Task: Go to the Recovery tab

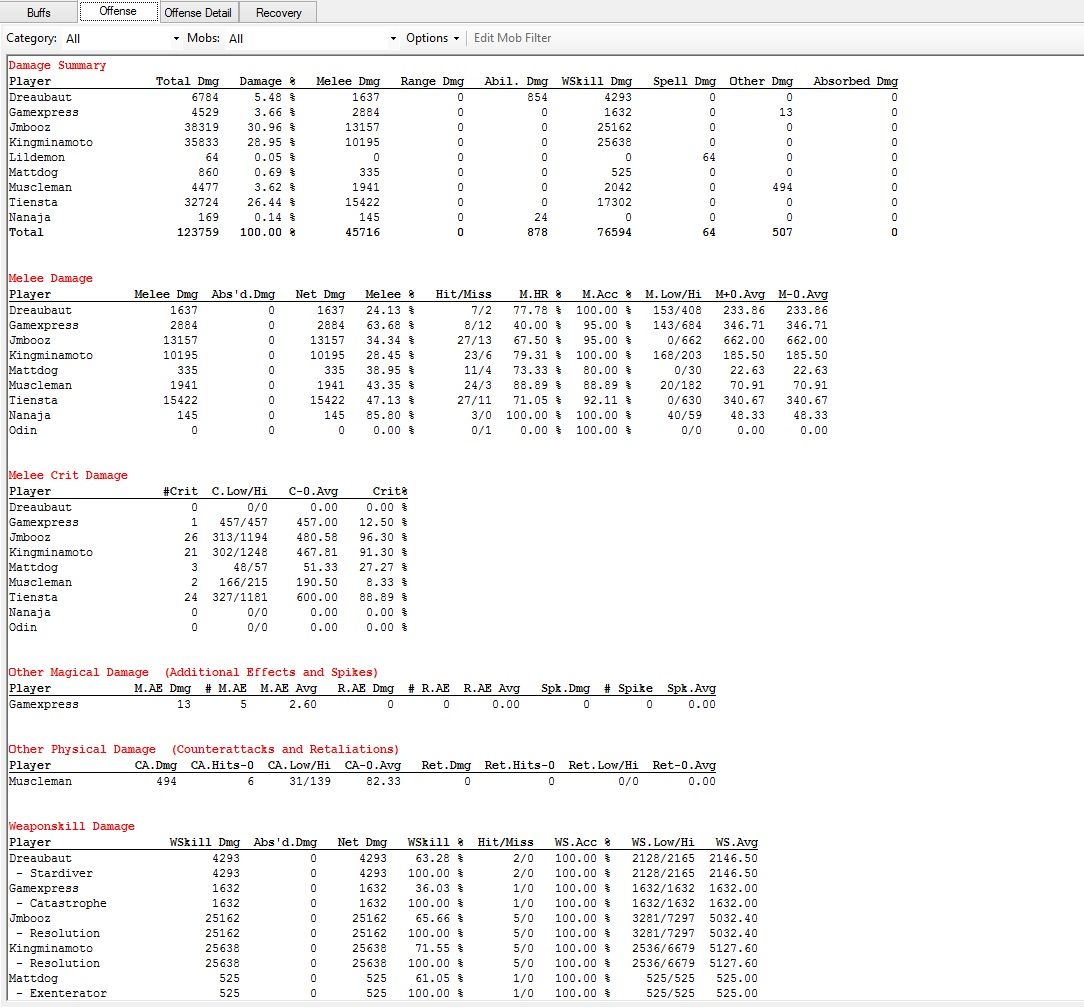Action: (x=278, y=13)
